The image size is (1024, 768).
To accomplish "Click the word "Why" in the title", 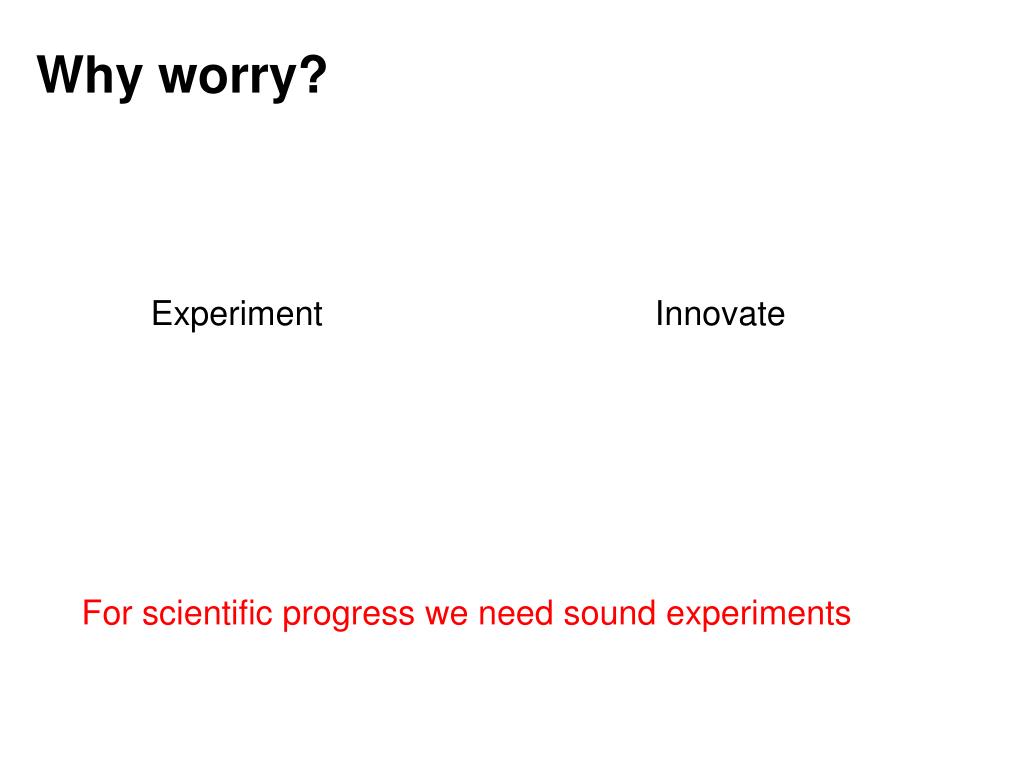I will (x=89, y=76).
